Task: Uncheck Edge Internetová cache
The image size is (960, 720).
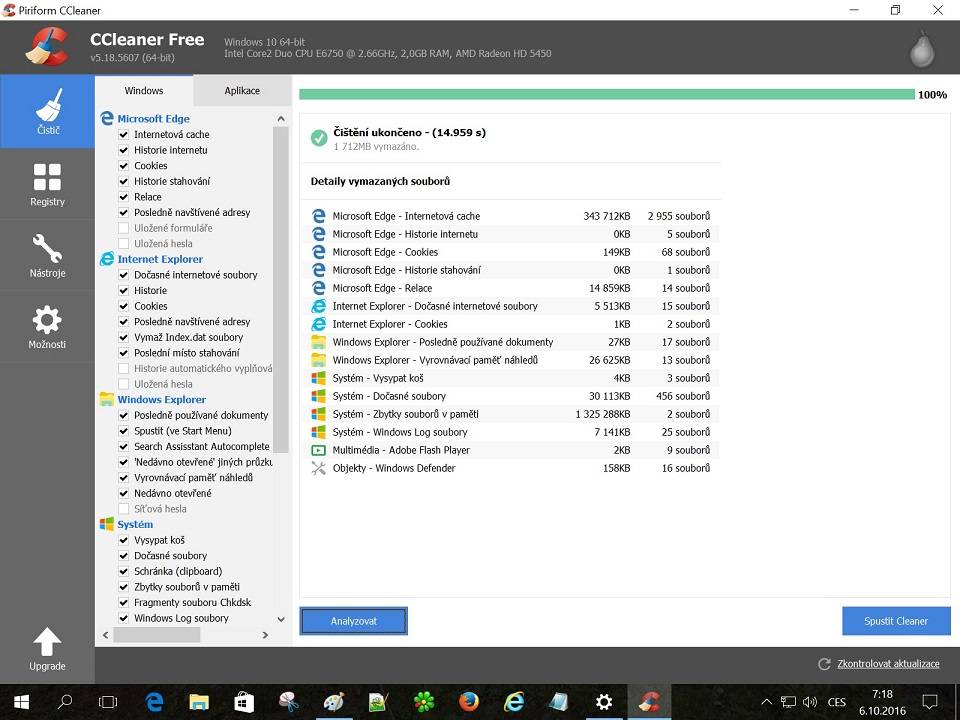Action: [x=124, y=134]
